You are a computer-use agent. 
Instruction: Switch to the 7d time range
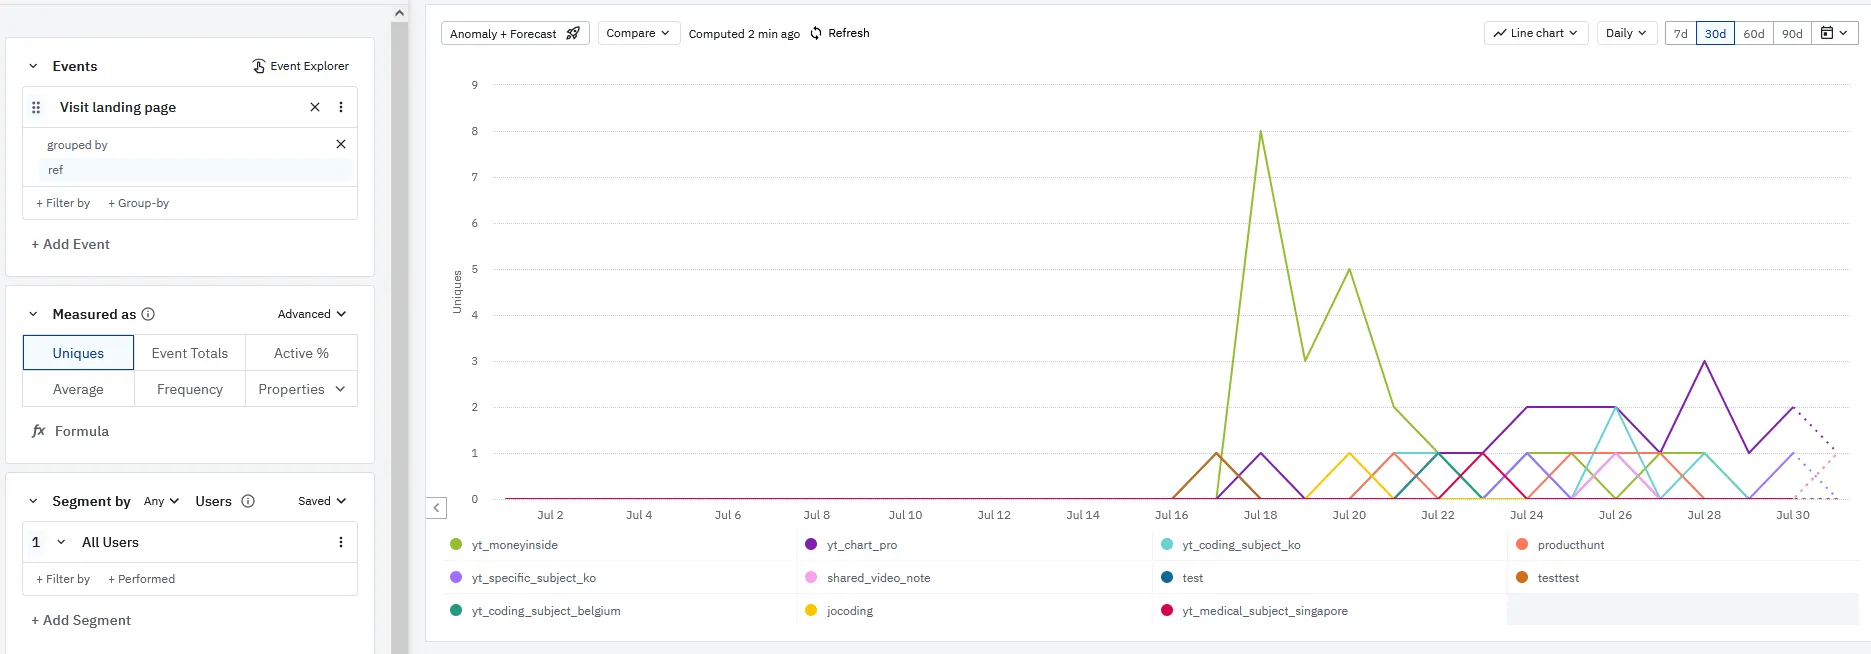[1681, 33]
